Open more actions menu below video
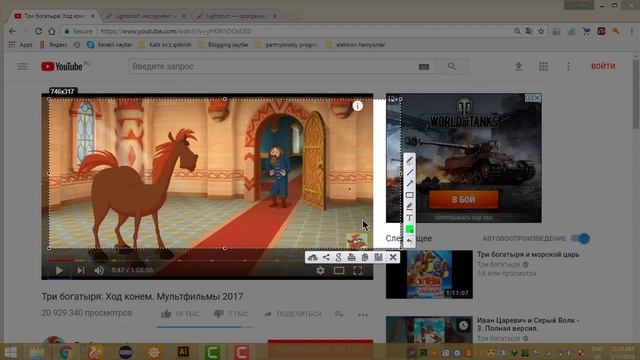 pos(362,314)
